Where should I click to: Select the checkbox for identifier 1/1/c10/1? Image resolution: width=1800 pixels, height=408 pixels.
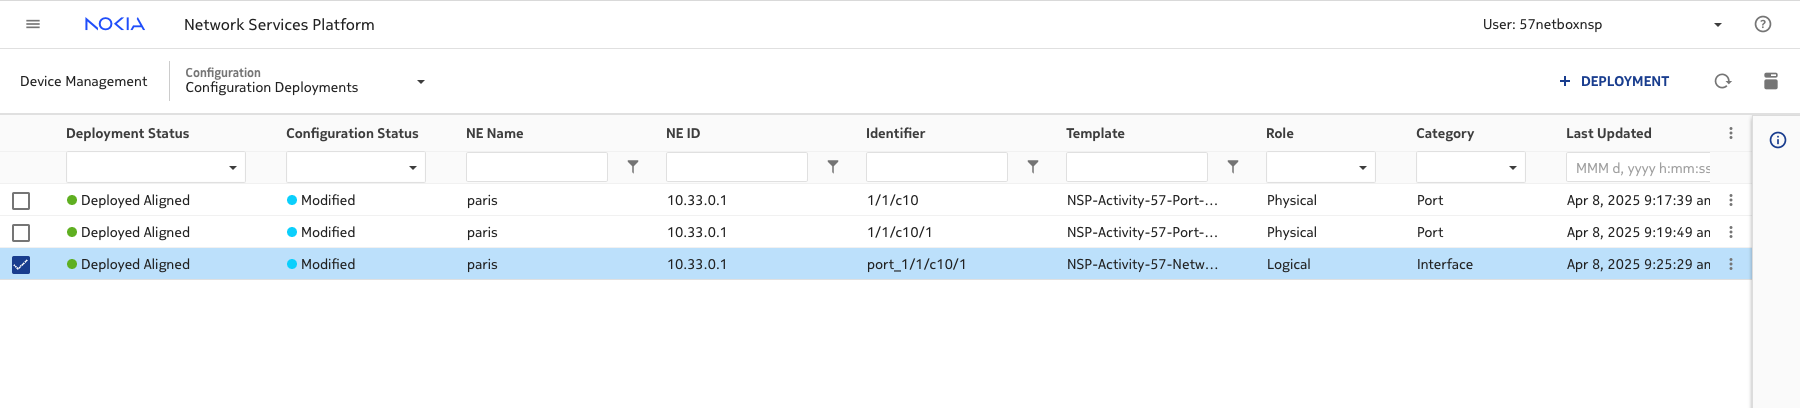[21, 233]
